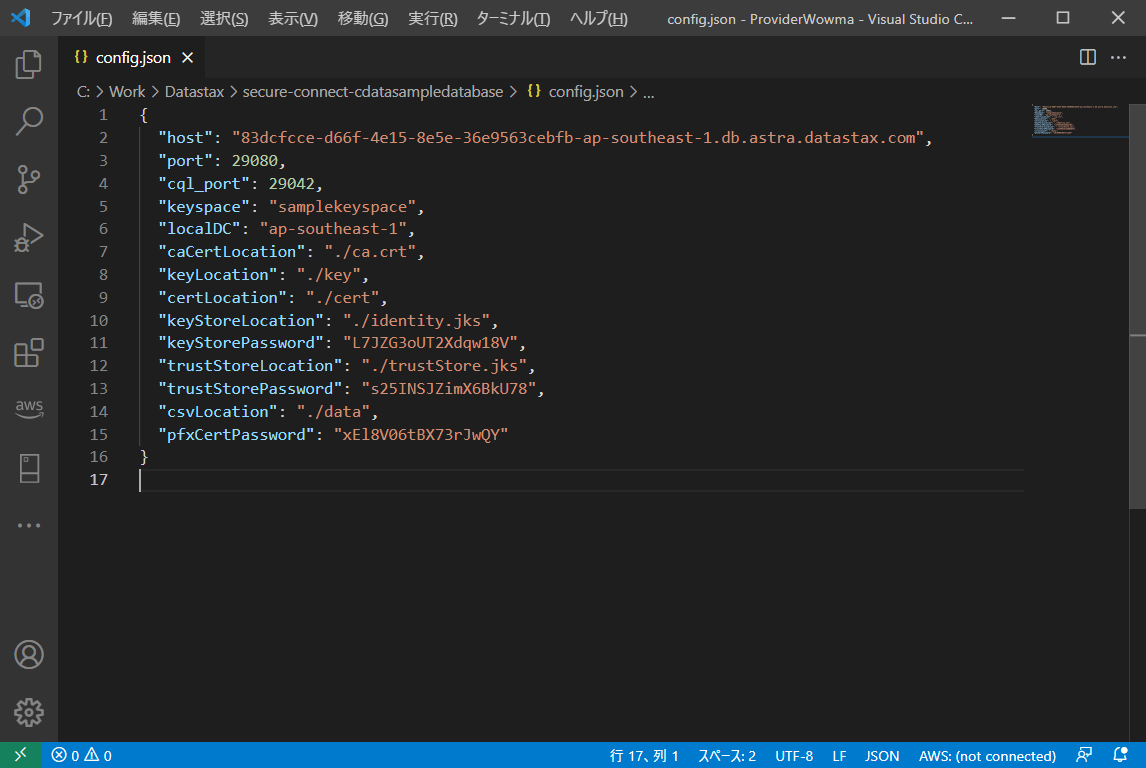Screen dimensions: 1146x768
Task: Click the "./data" csvLocation value
Action: [x=333, y=411]
